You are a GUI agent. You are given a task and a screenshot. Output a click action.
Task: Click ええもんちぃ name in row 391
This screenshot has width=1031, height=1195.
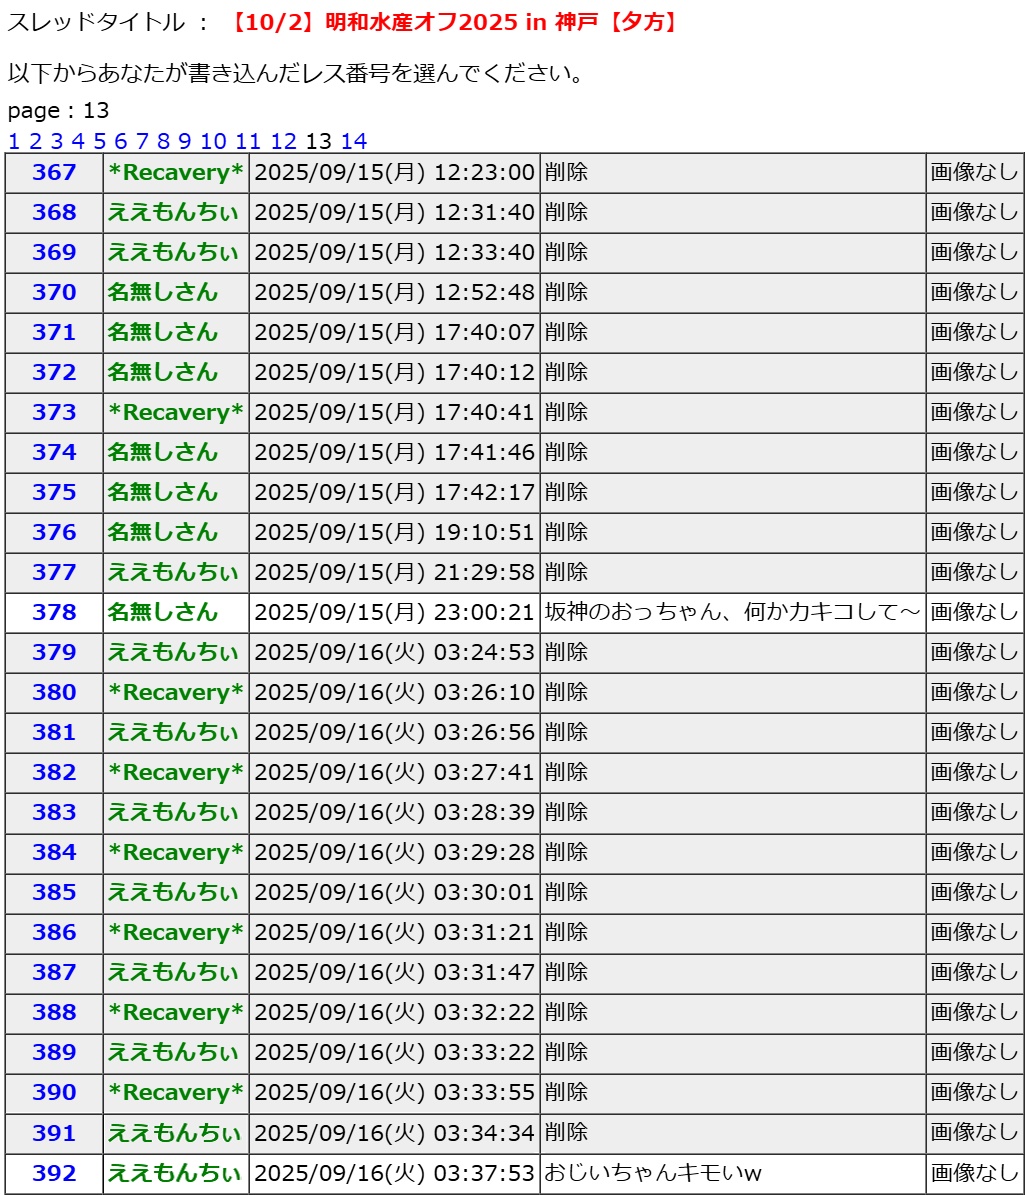(174, 1133)
